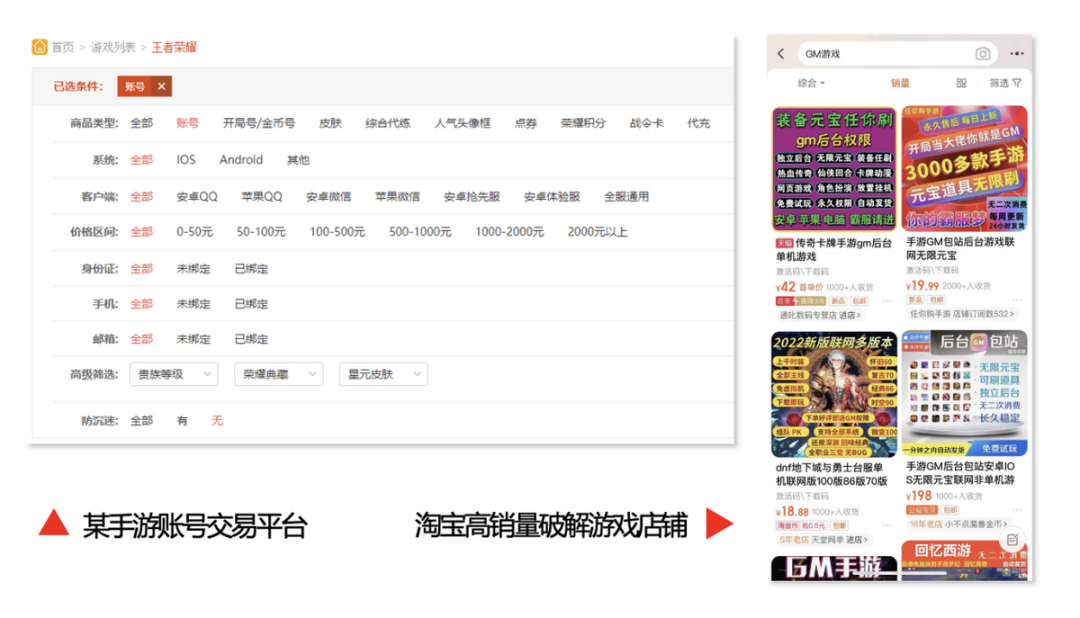Choose 苹果微信 client
The height and width of the screenshot is (618, 1080).
397,196
